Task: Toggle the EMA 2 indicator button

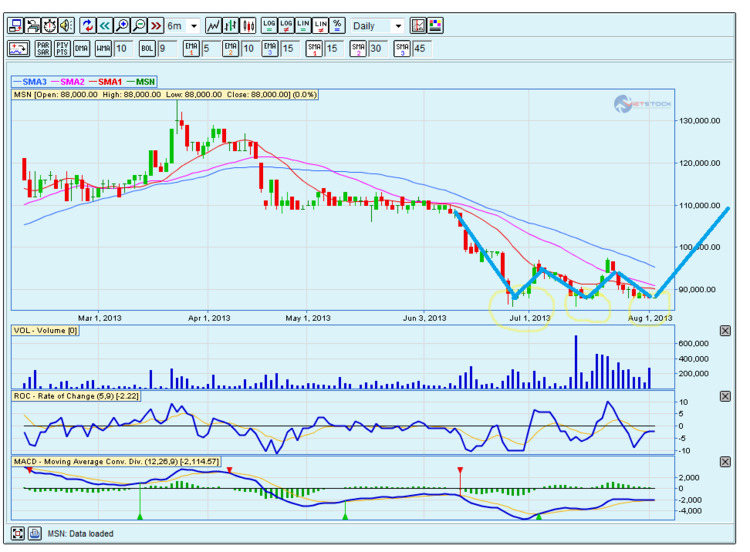Action: pyautogui.click(x=231, y=48)
